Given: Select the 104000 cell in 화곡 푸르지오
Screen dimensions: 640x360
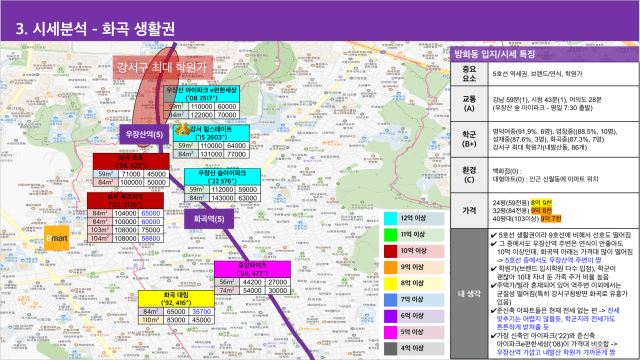Looking at the screenshot, I should [125, 213].
